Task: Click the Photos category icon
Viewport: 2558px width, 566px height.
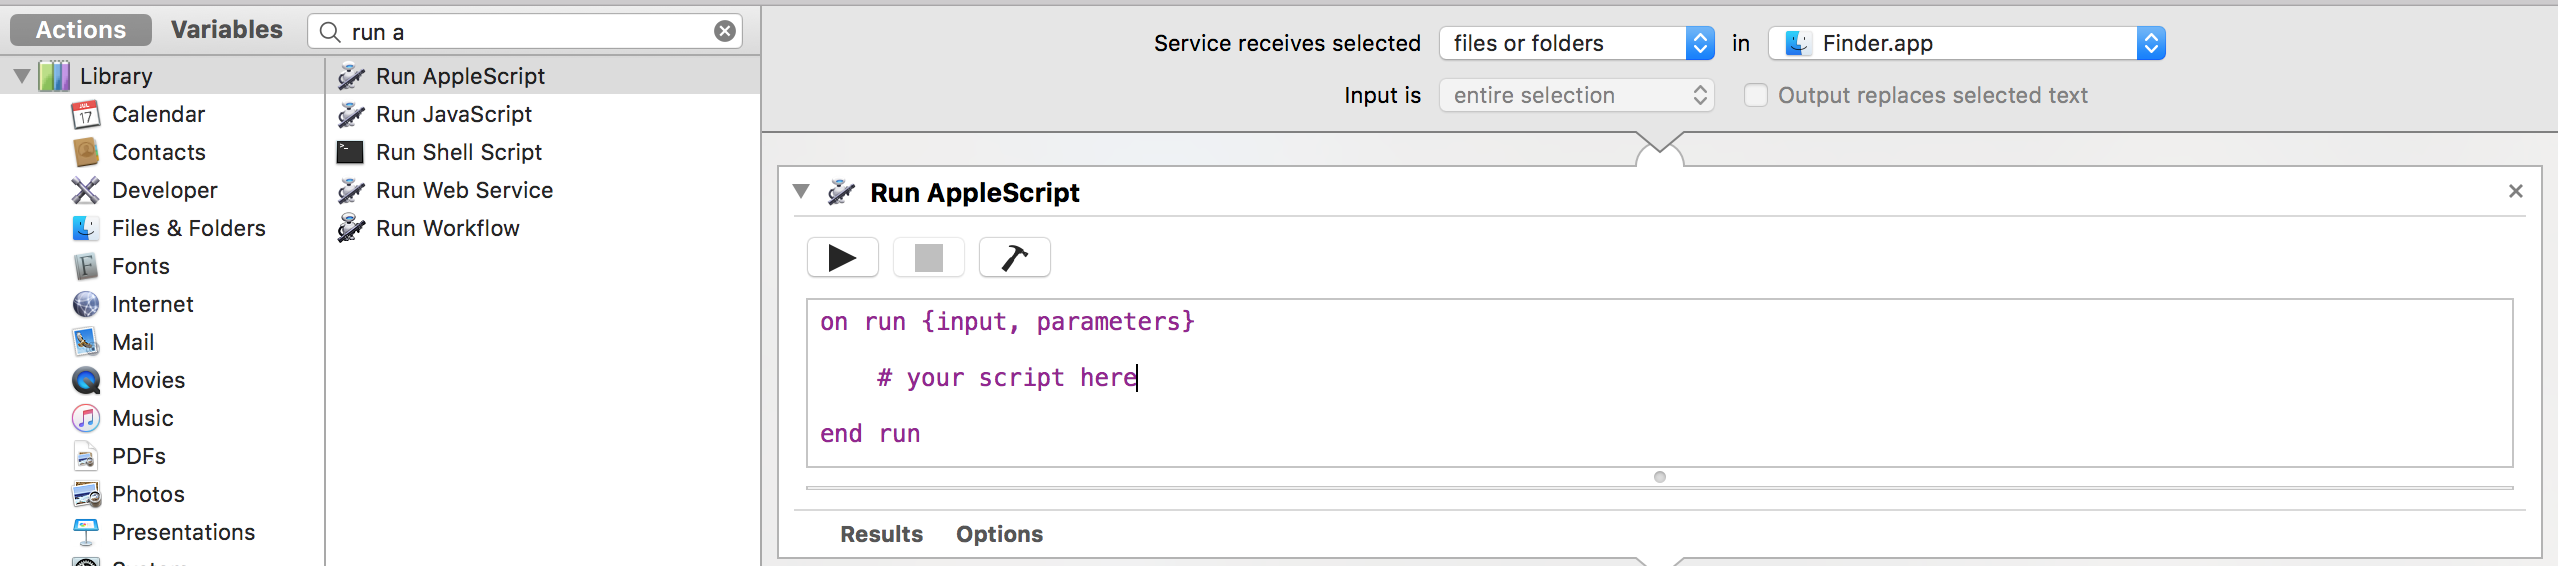Action: (86, 494)
